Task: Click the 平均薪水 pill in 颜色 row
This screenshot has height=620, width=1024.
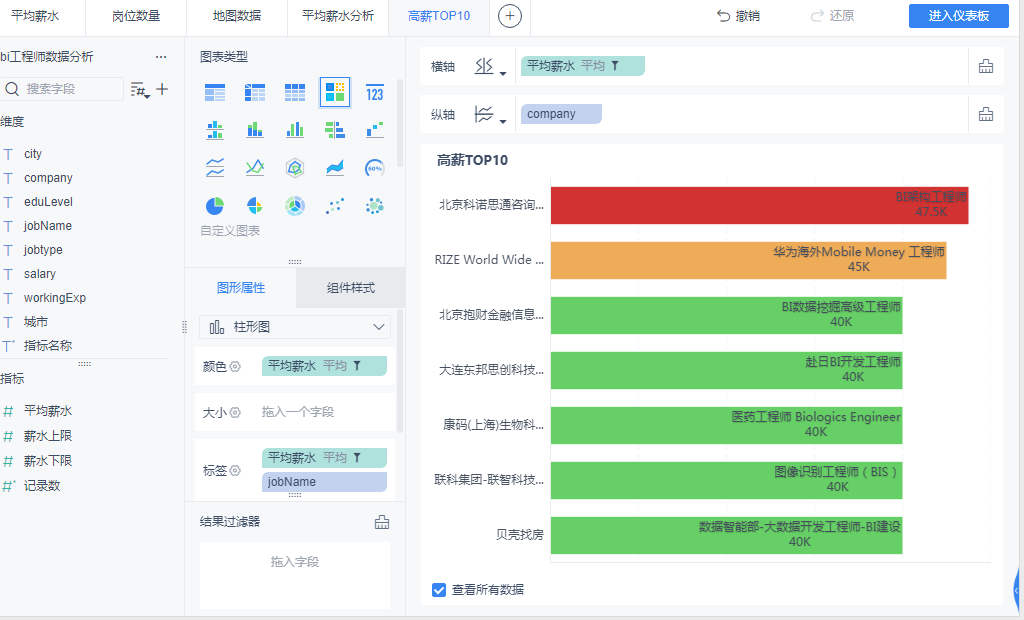Action: [x=324, y=366]
